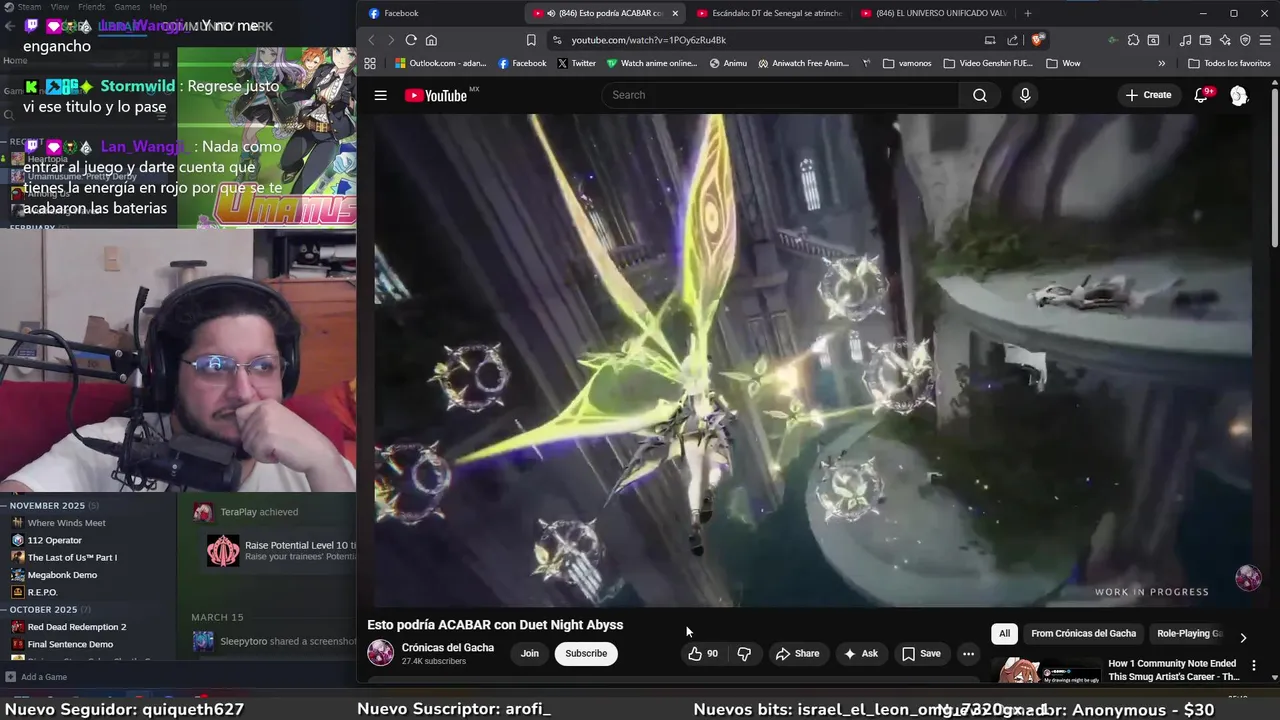Click the browser address bar URL
The height and width of the screenshot is (720, 1280).
pyautogui.click(x=649, y=40)
